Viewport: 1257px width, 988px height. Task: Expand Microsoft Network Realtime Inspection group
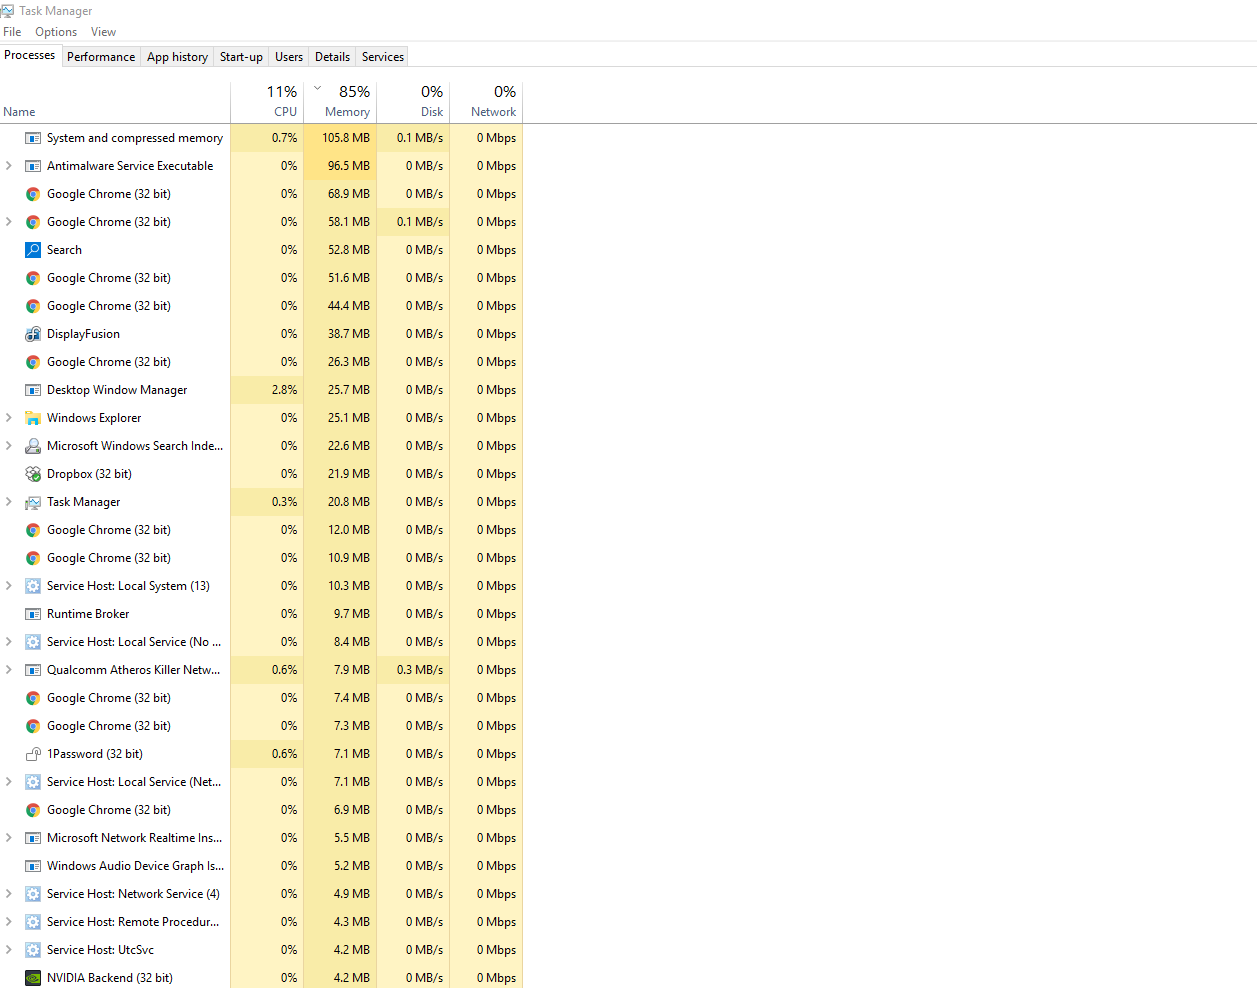[9, 838]
